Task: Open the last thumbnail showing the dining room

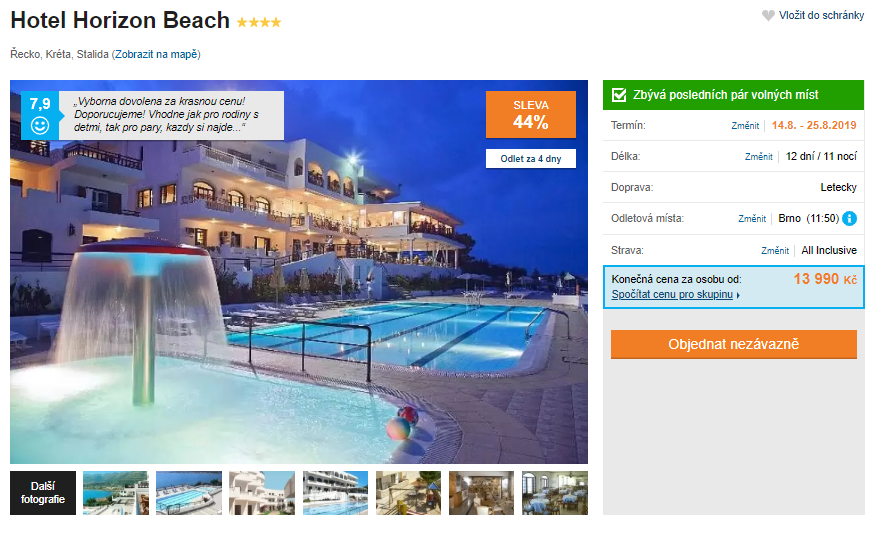Action: pos(555,493)
